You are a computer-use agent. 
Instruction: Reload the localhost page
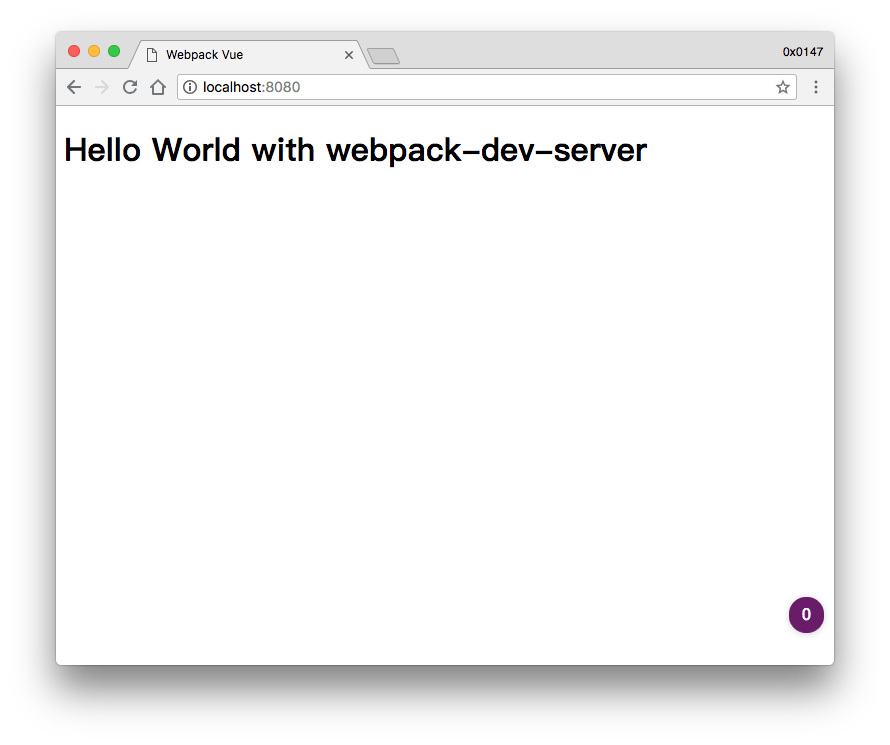tap(130, 88)
